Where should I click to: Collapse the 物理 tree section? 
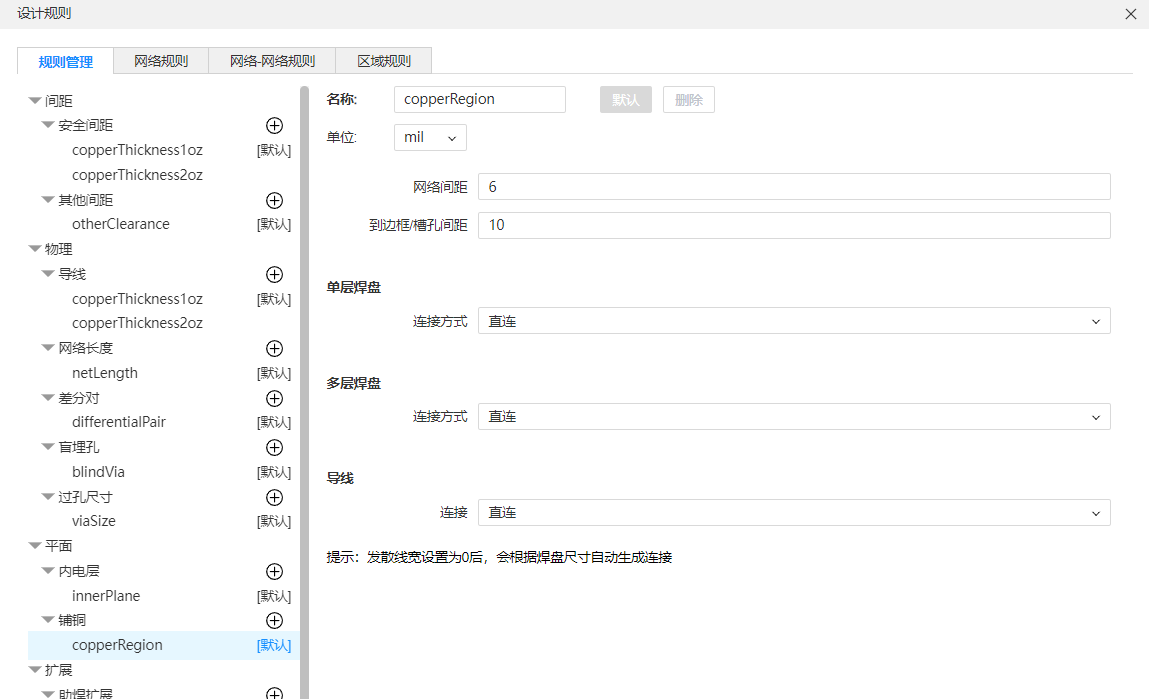tap(35, 250)
